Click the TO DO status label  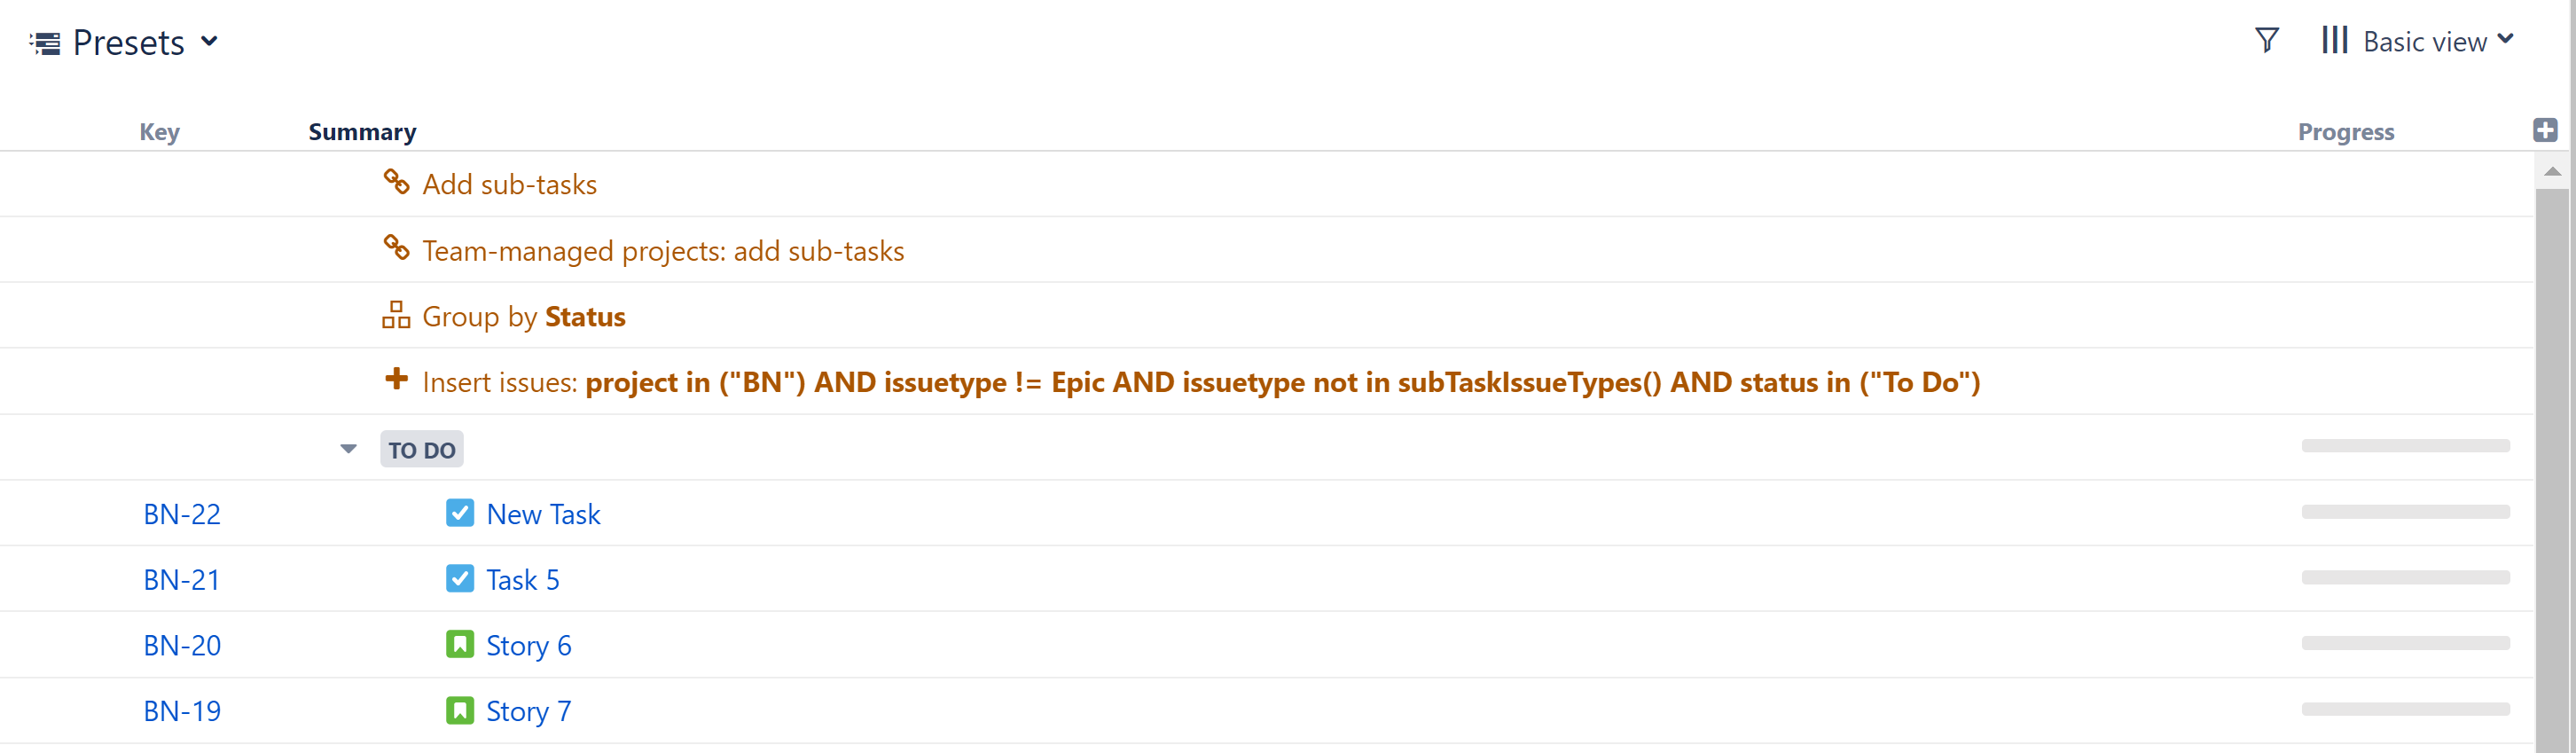pyautogui.click(x=421, y=448)
